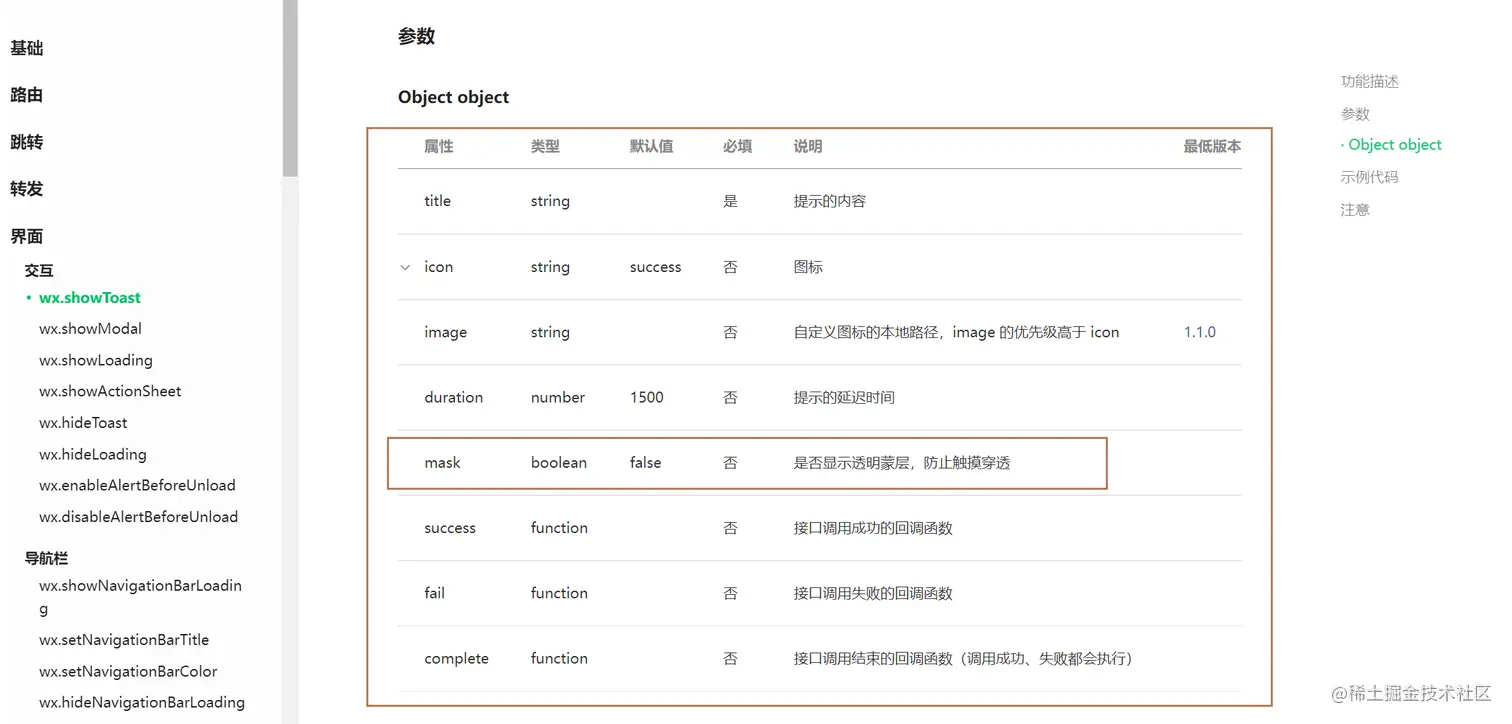
Task: Open wx.enableAlertBeforeUnload page
Action: (x=137, y=485)
